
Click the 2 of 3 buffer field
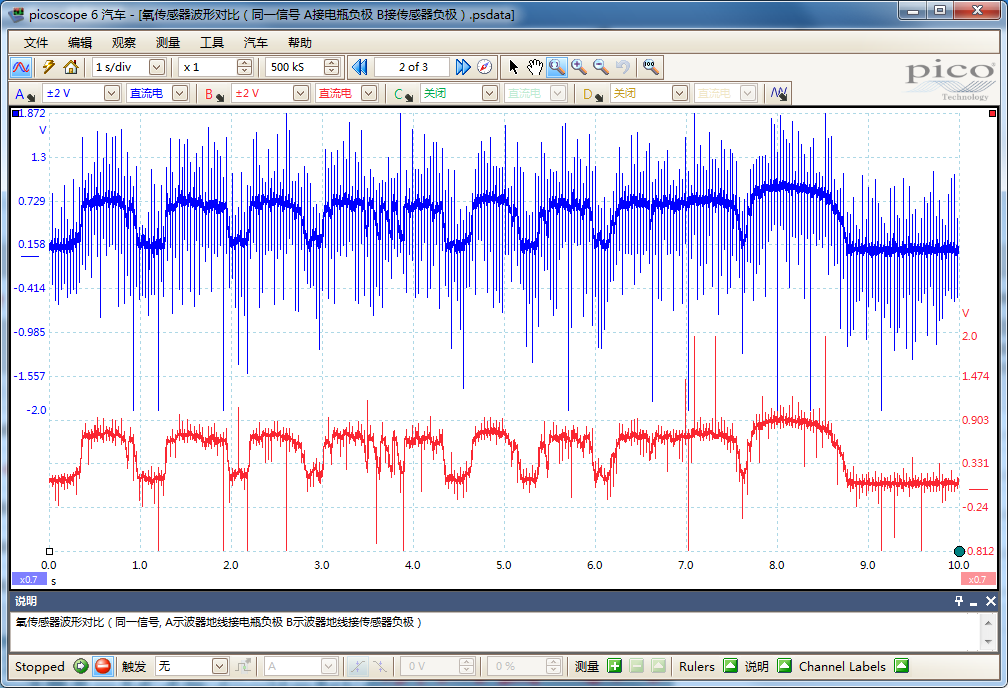[412, 67]
